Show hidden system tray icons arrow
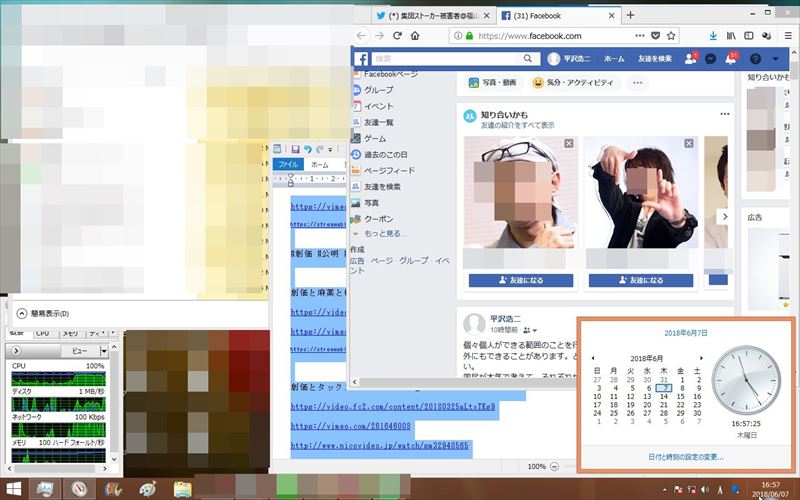This screenshot has width=800, height=500. pyautogui.click(x=665, y=490)
